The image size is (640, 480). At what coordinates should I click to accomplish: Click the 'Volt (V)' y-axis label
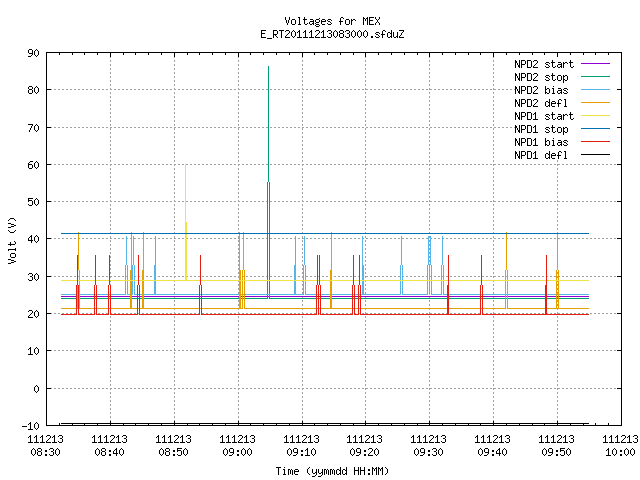(12, 240)
